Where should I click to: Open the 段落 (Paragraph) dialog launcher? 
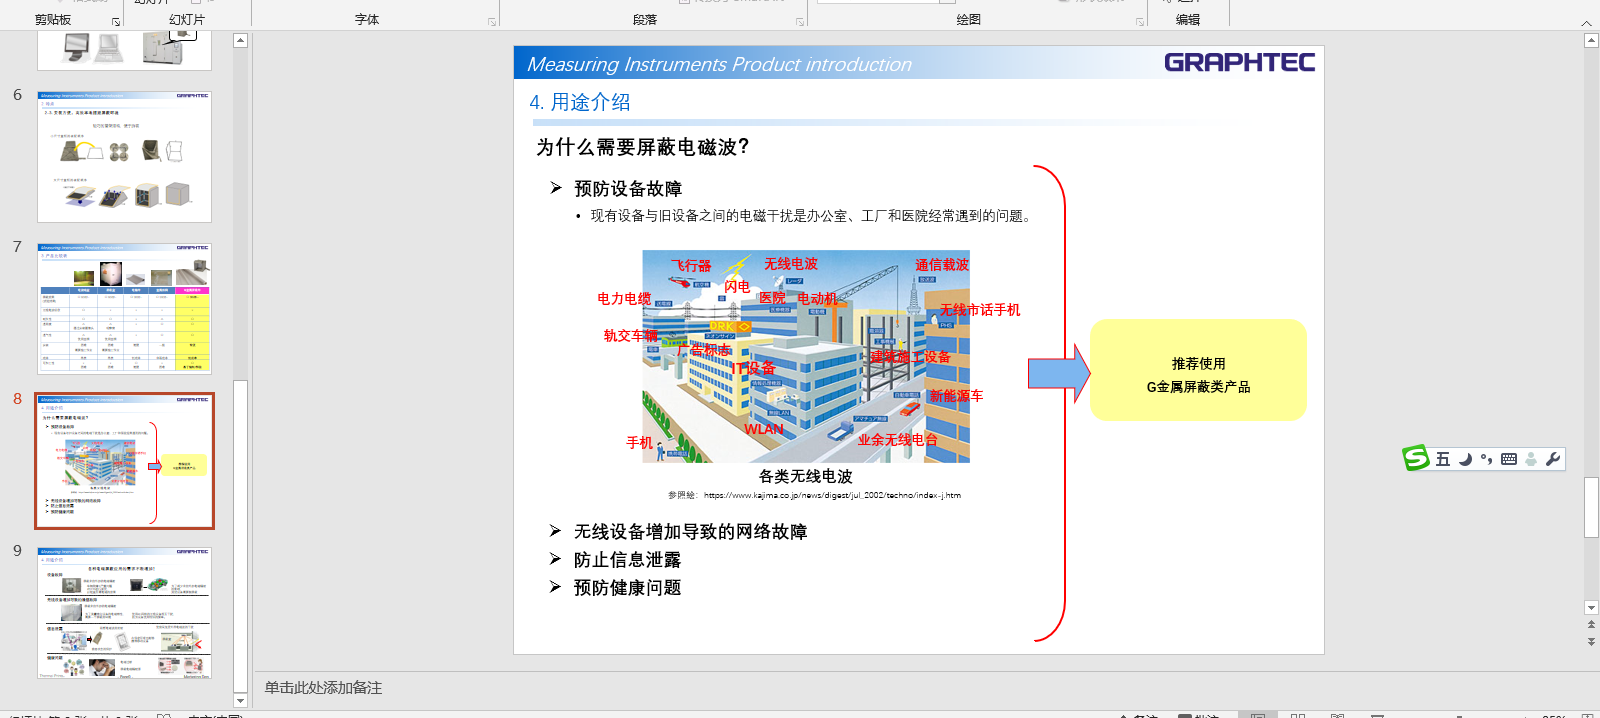pyautogui.click(x=800, y=22)
